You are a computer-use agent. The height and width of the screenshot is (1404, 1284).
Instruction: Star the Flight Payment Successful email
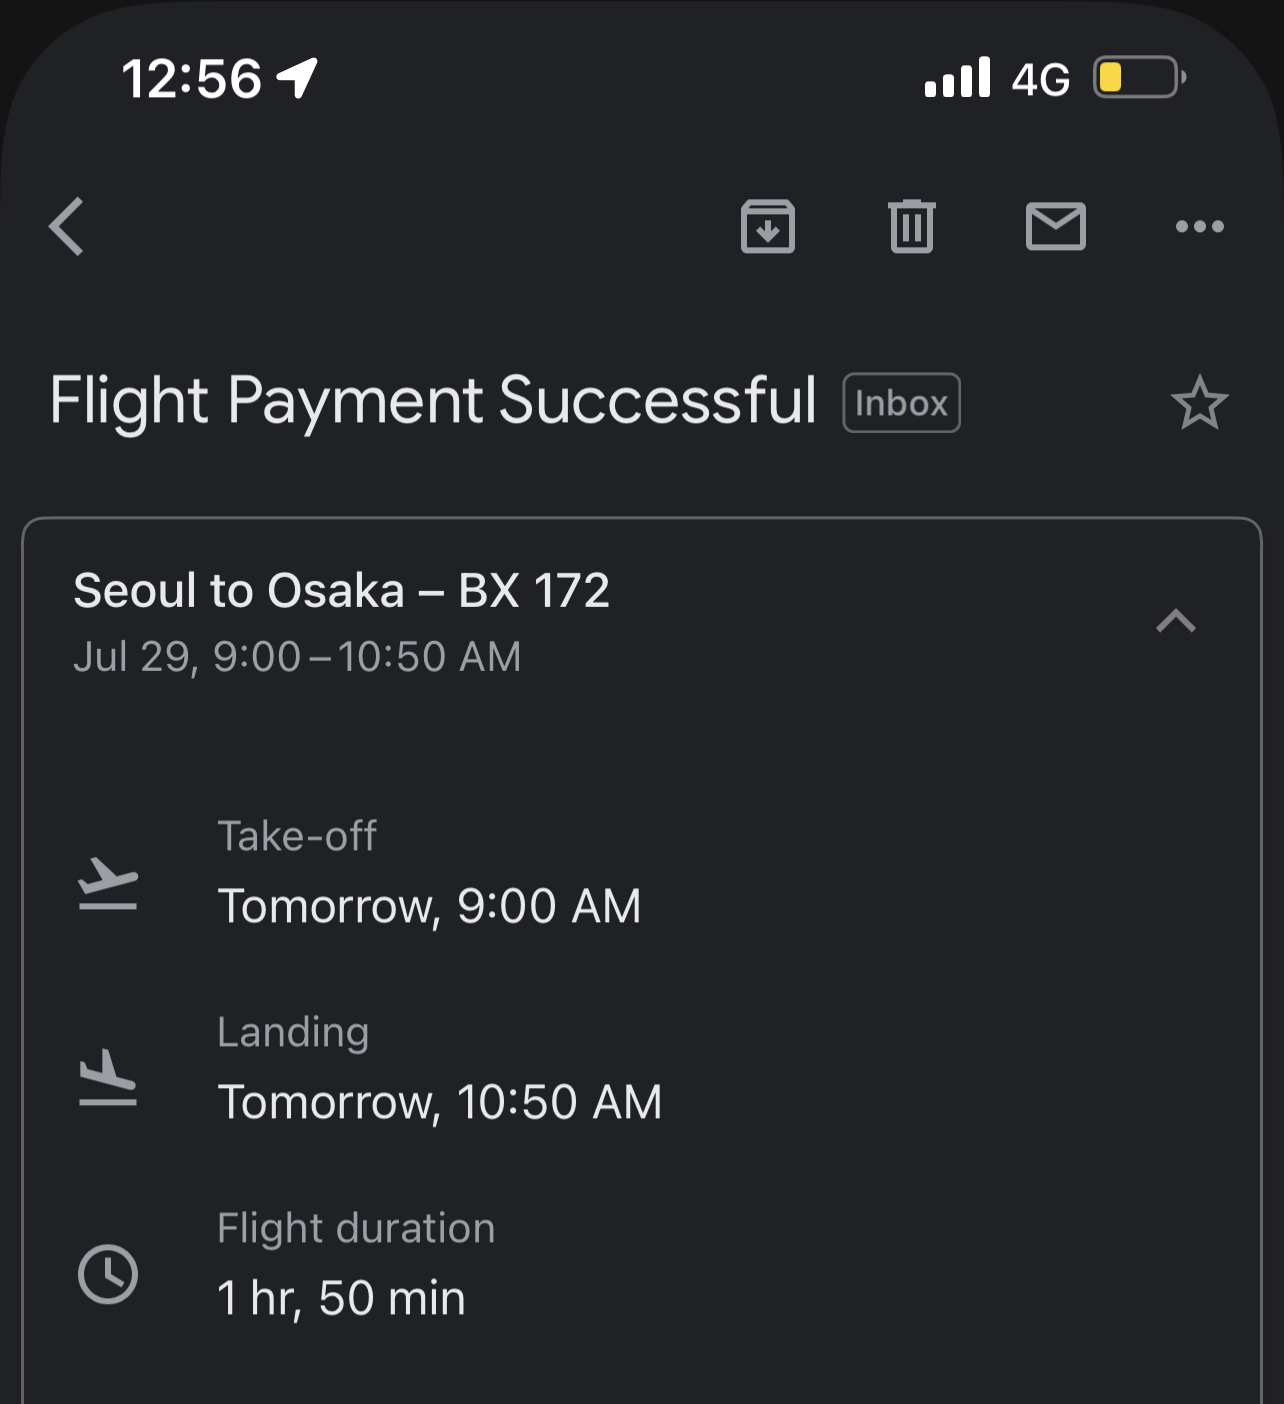coord(1199,403)
